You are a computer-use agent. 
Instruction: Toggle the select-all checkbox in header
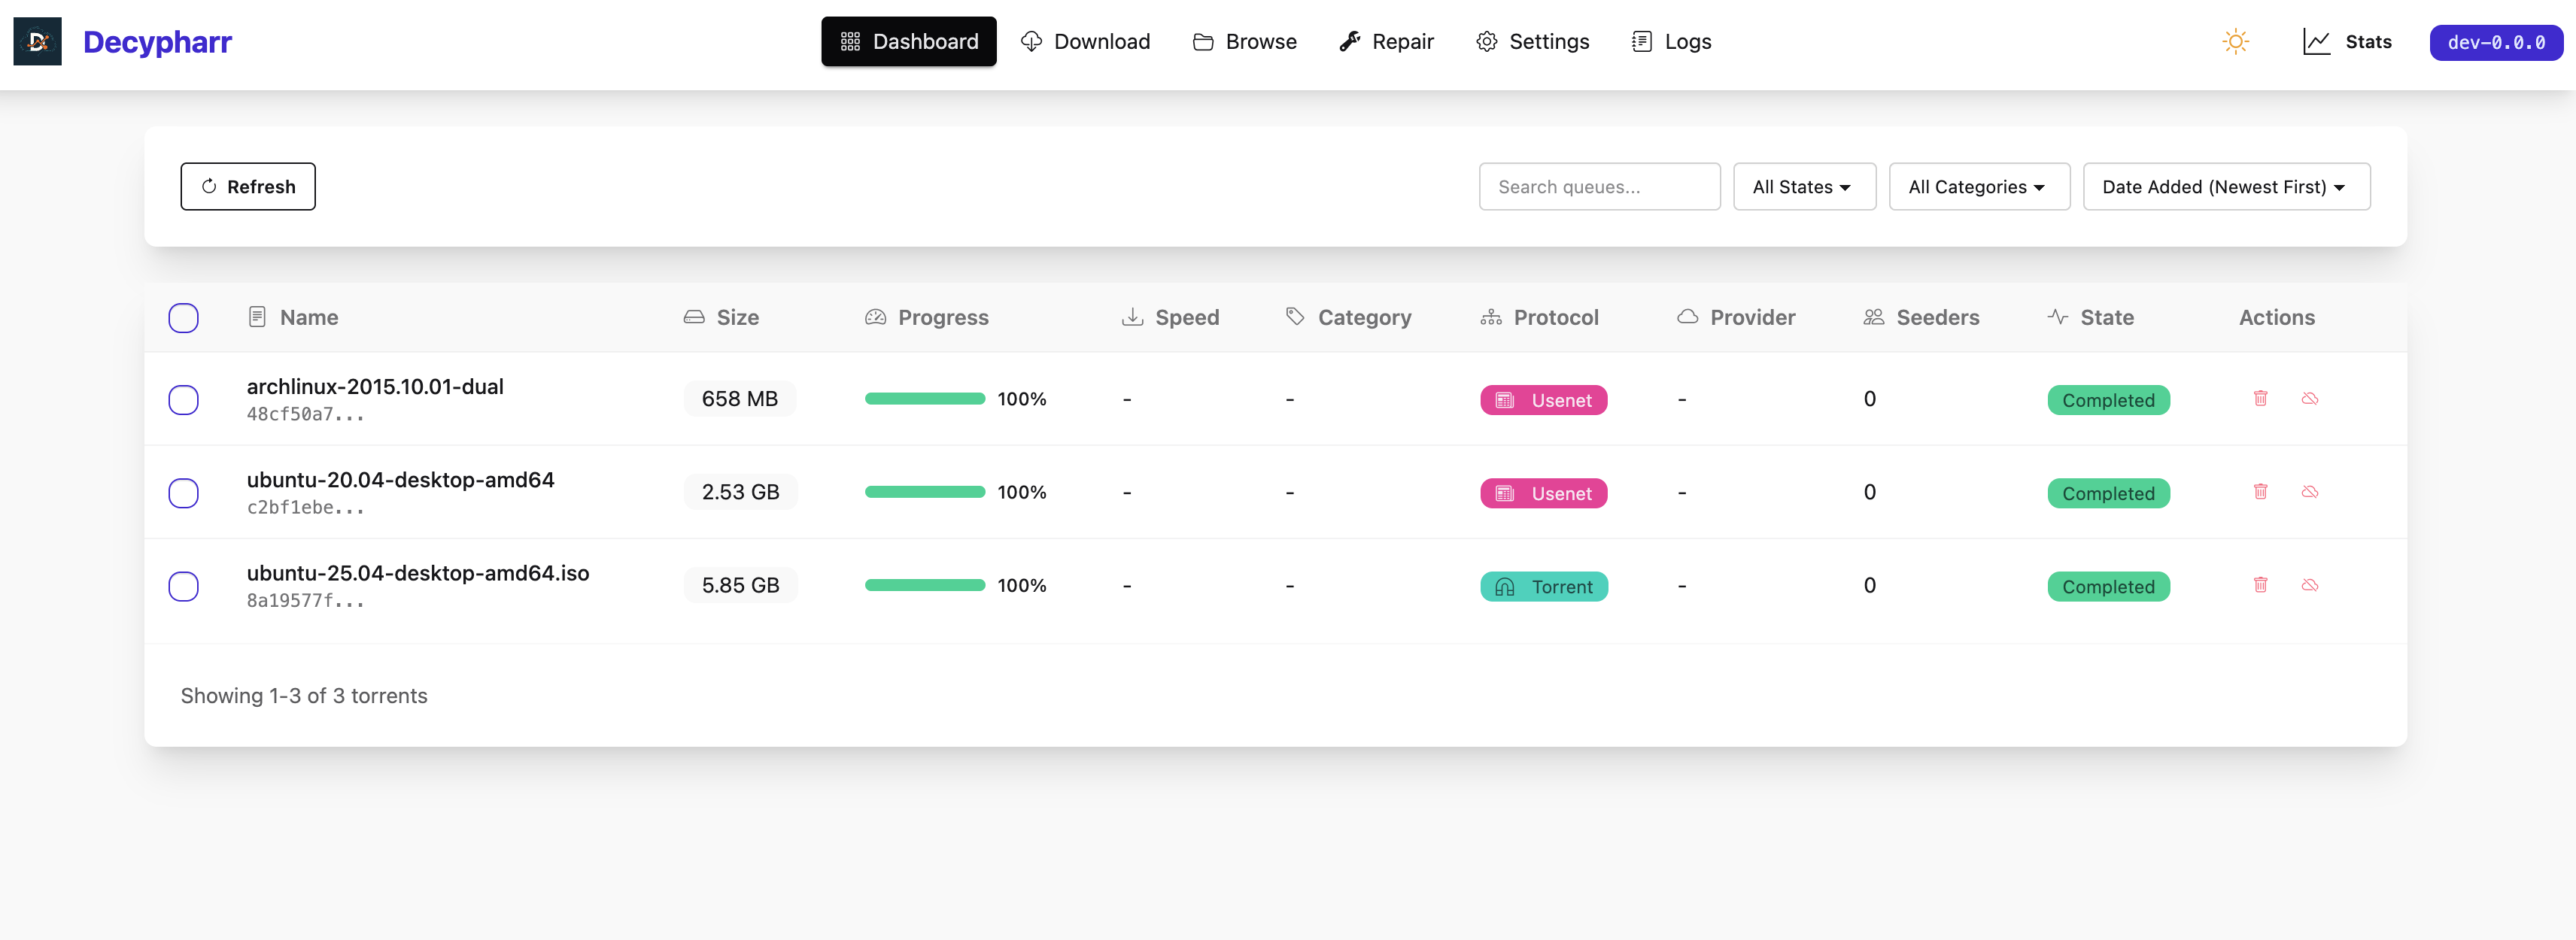(x=183, y=318)
